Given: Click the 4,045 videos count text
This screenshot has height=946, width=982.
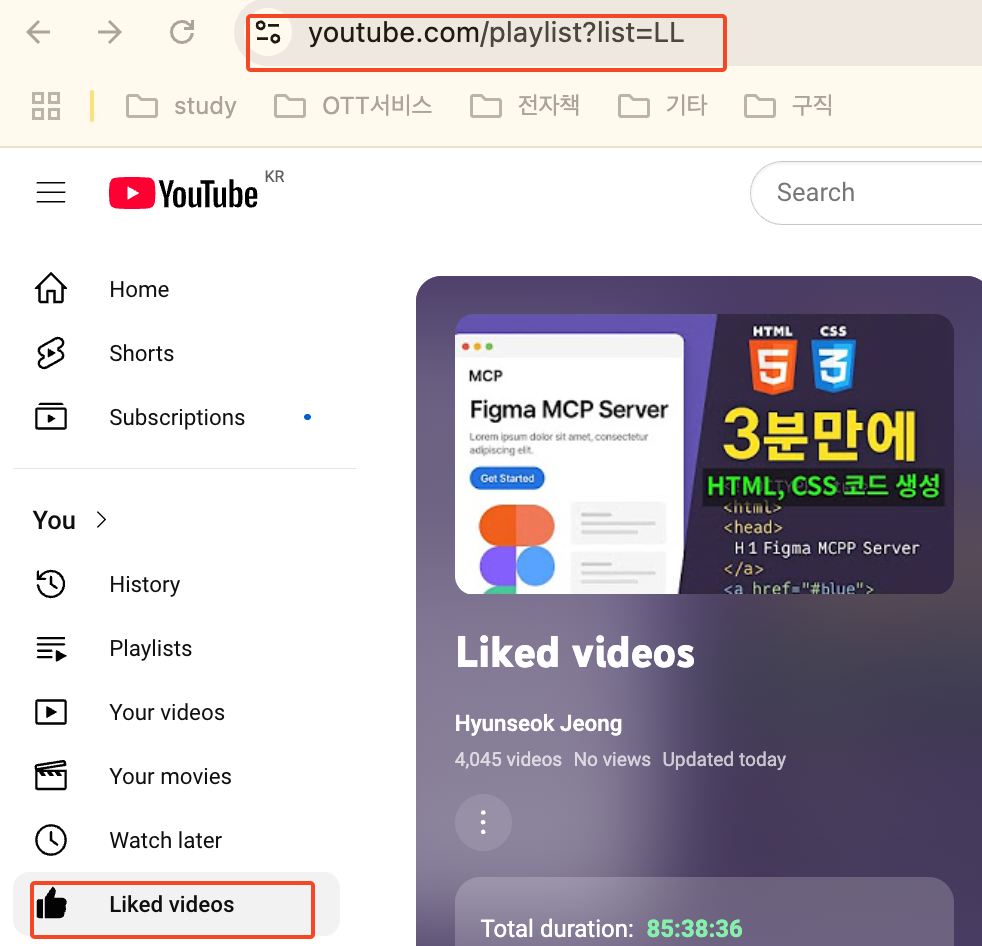Looking at the screenshot, I should (508, 759).
